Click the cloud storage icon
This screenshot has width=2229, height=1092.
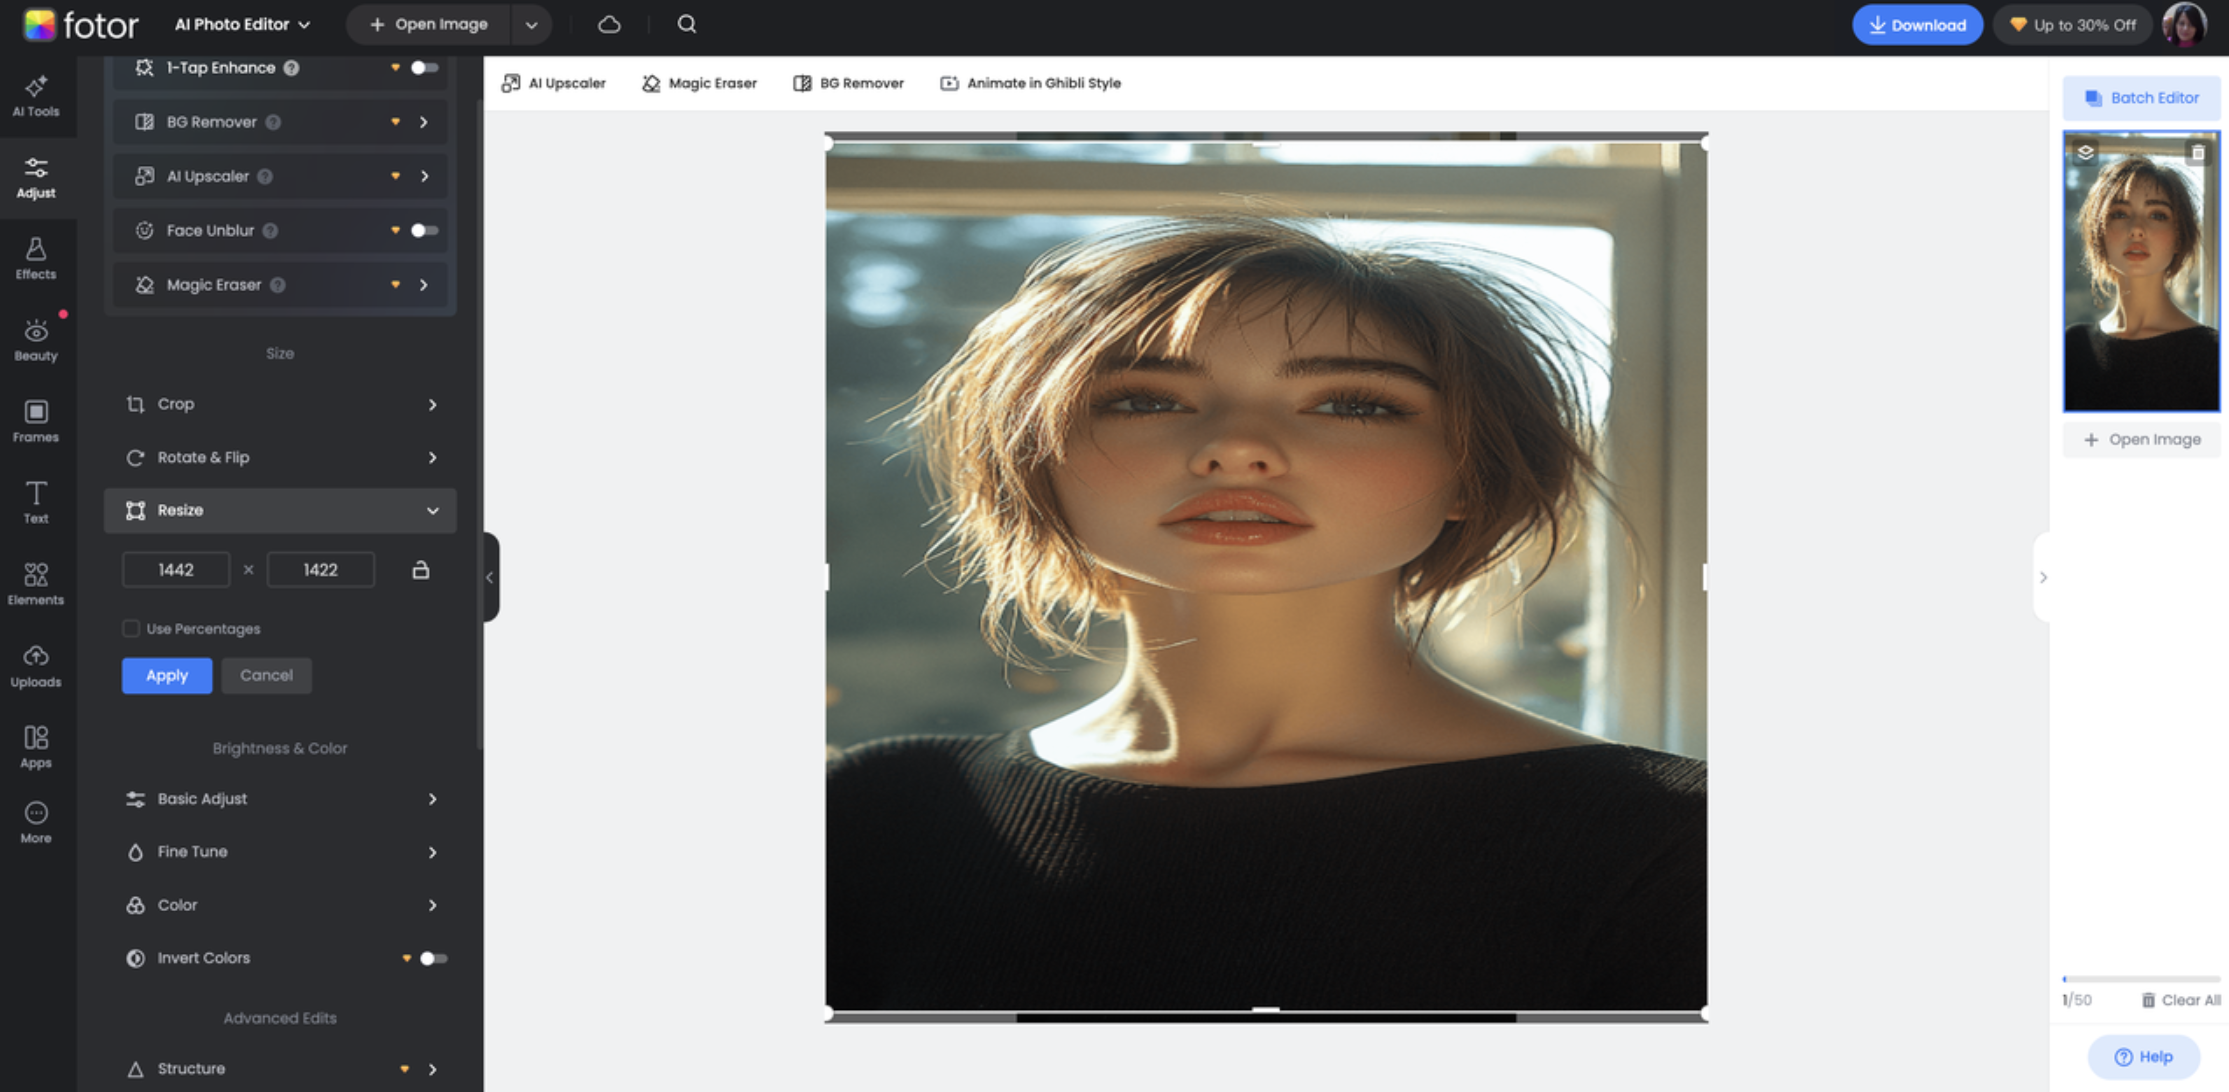point(609,24)
